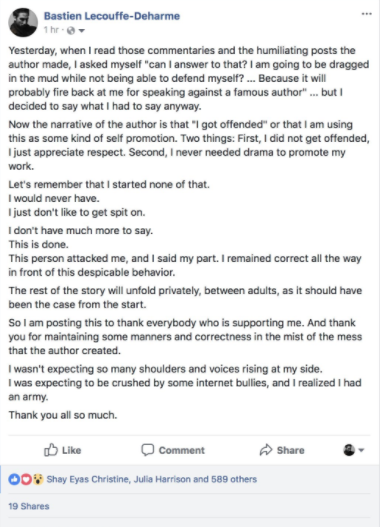Click the speech bubble Comment icon
Viewport: 380px width, 527px height.
[147, 450]
